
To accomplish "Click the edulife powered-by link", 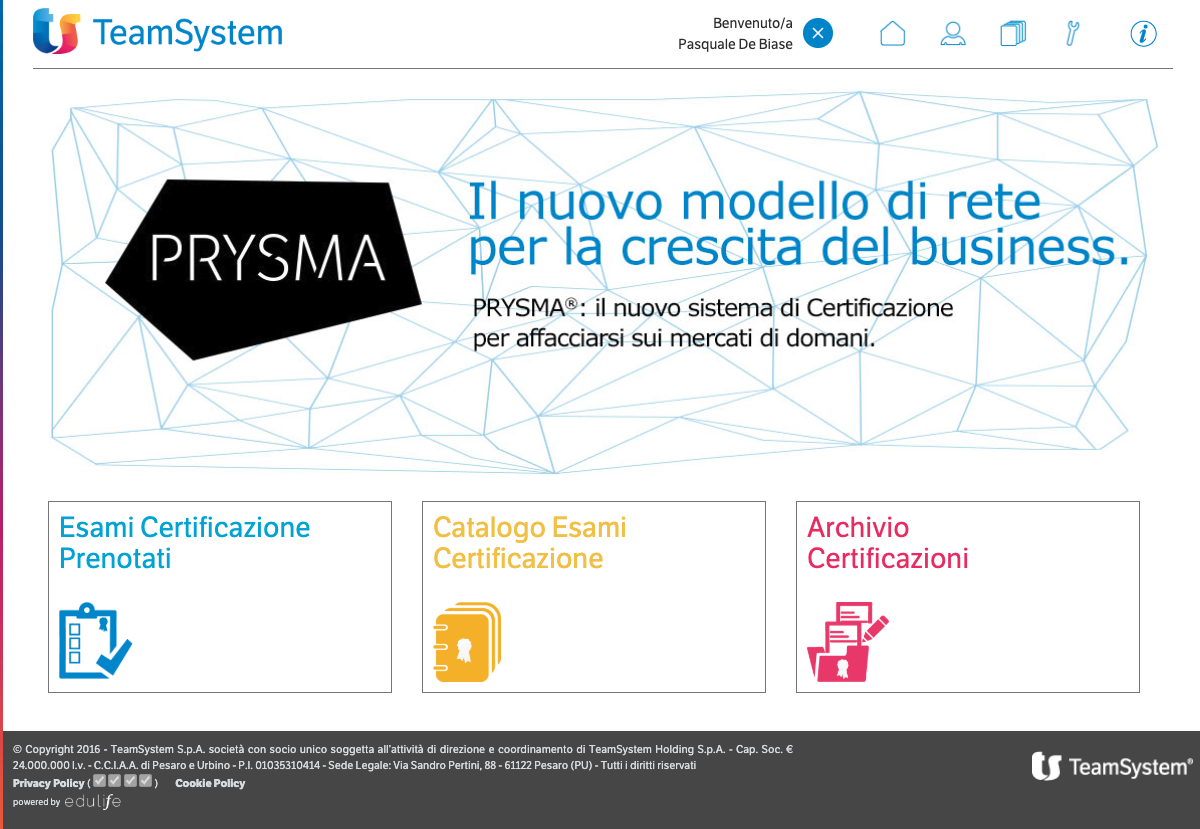I will 93,801.
